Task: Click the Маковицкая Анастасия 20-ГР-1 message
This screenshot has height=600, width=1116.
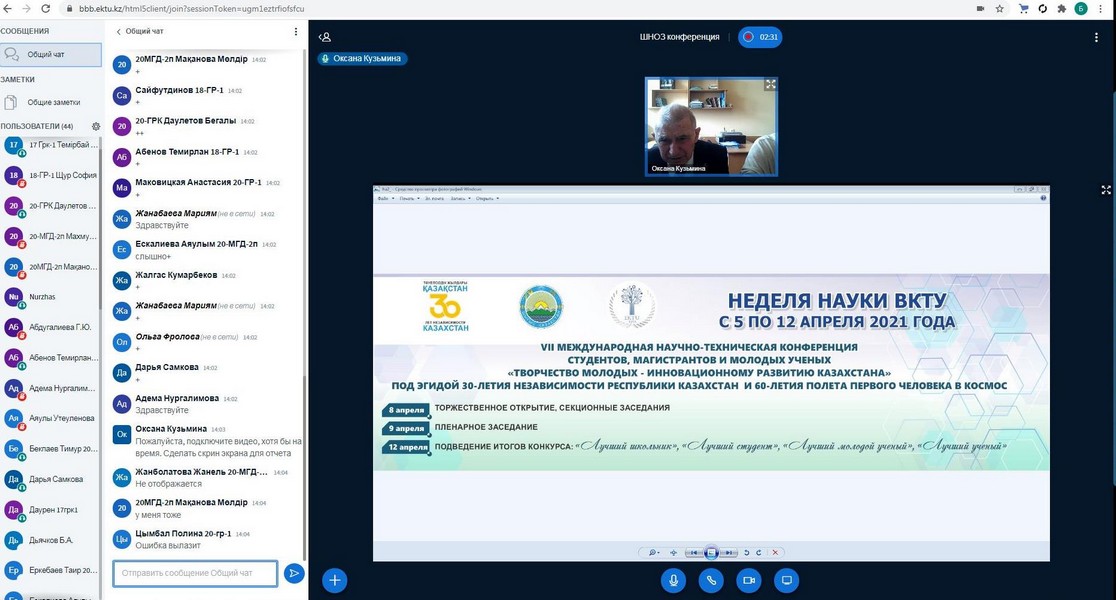Action: 207,188
